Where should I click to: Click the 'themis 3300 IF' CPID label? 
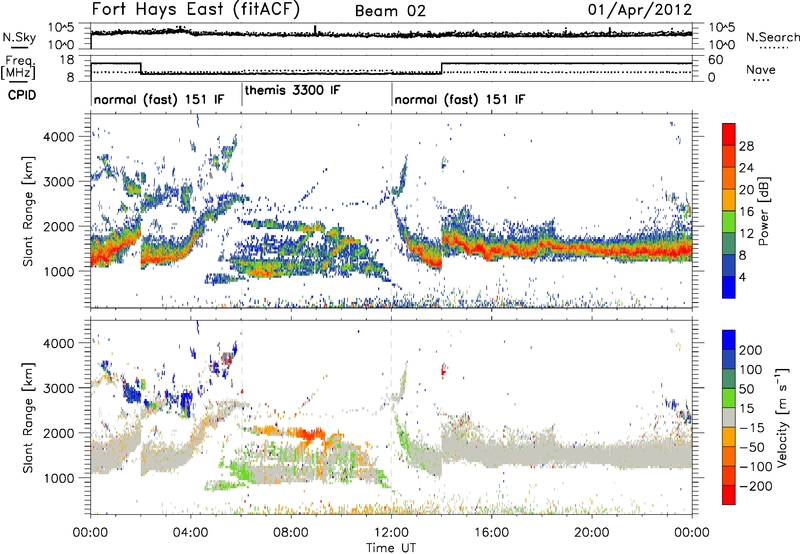pos(292,90)
